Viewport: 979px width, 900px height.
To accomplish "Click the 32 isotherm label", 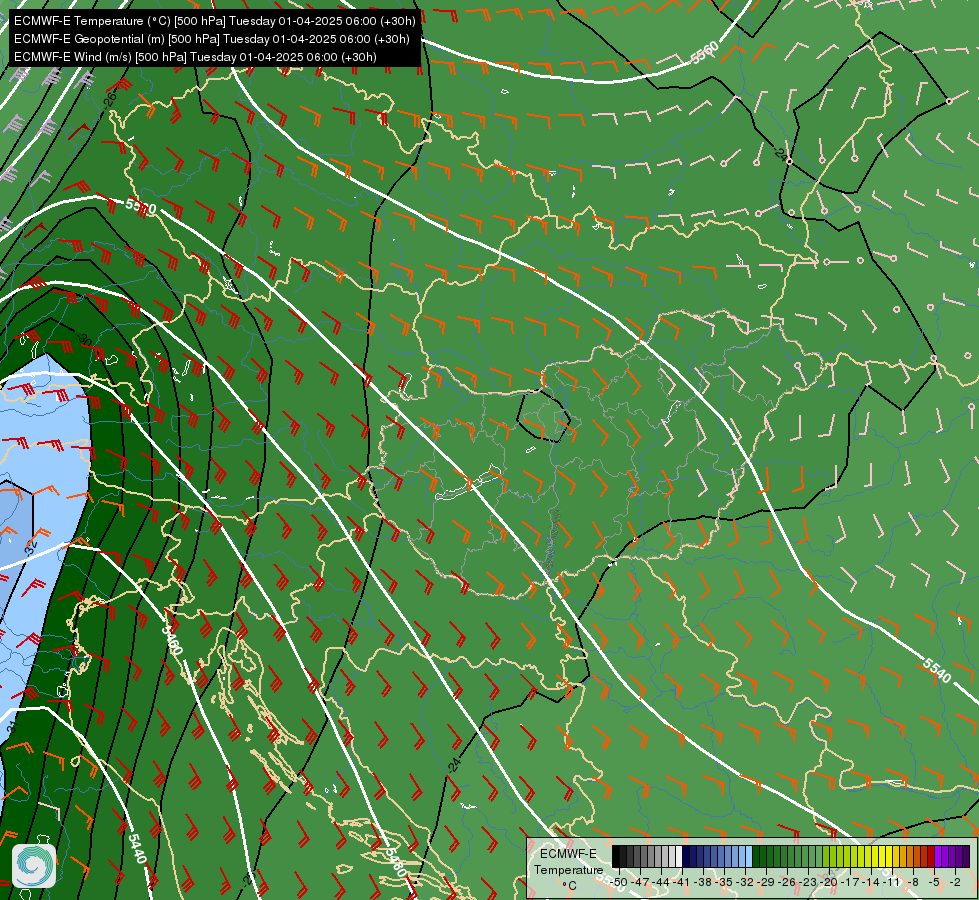I will (x=31, y=548).
